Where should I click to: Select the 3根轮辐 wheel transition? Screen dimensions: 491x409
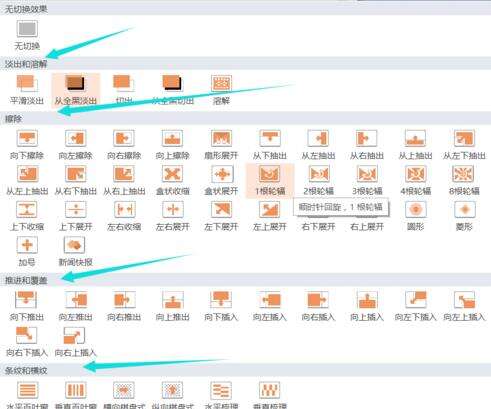[x=367, y=181]
